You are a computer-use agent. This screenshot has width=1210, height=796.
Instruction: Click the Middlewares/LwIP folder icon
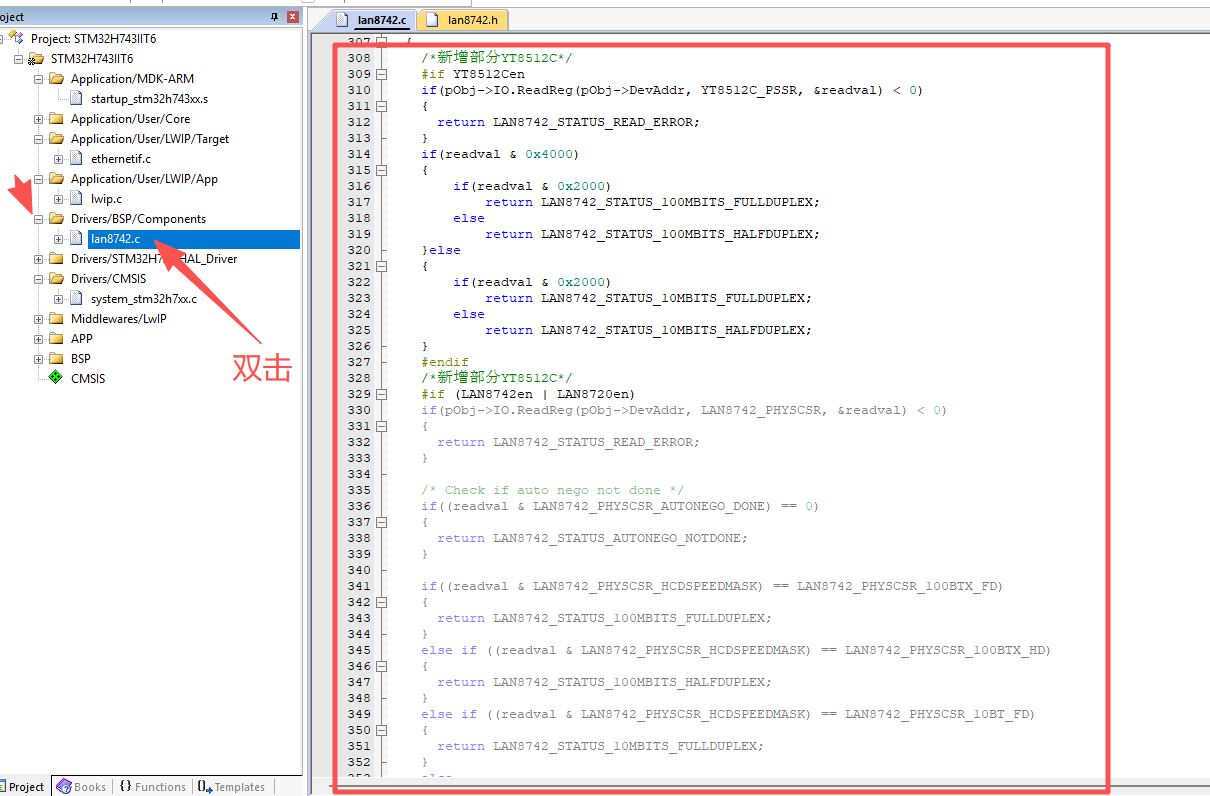[56, 319]
